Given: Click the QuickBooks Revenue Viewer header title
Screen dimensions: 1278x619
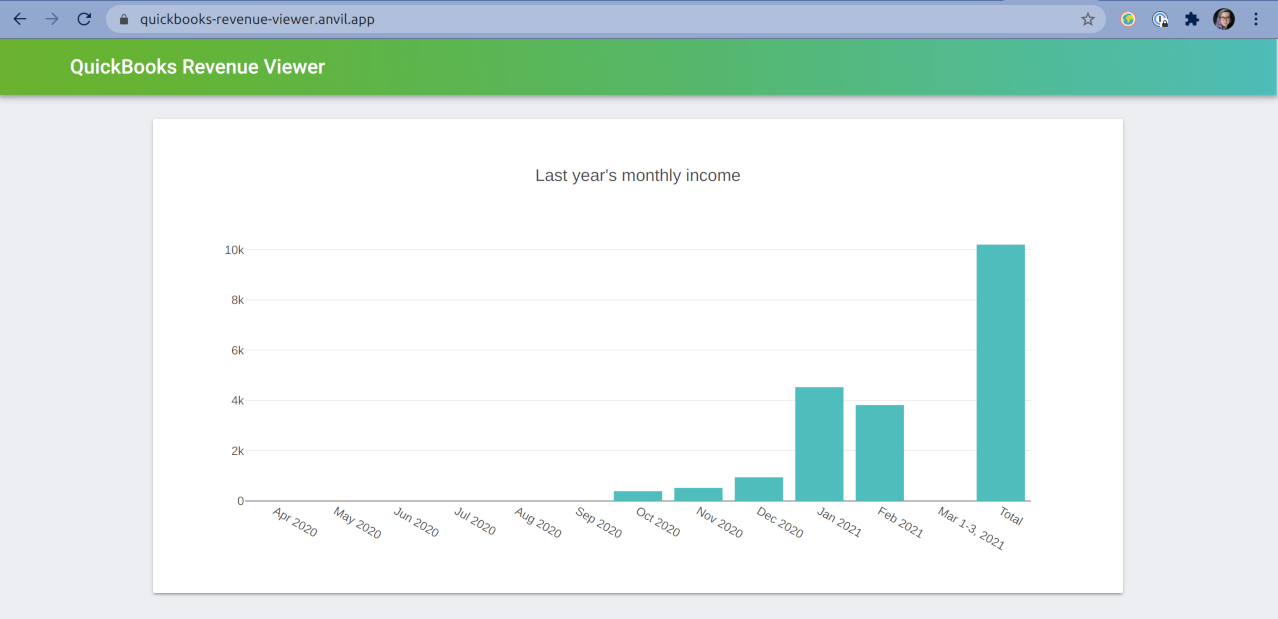Looking at the screenshot, I should click(x=196, y=66).
